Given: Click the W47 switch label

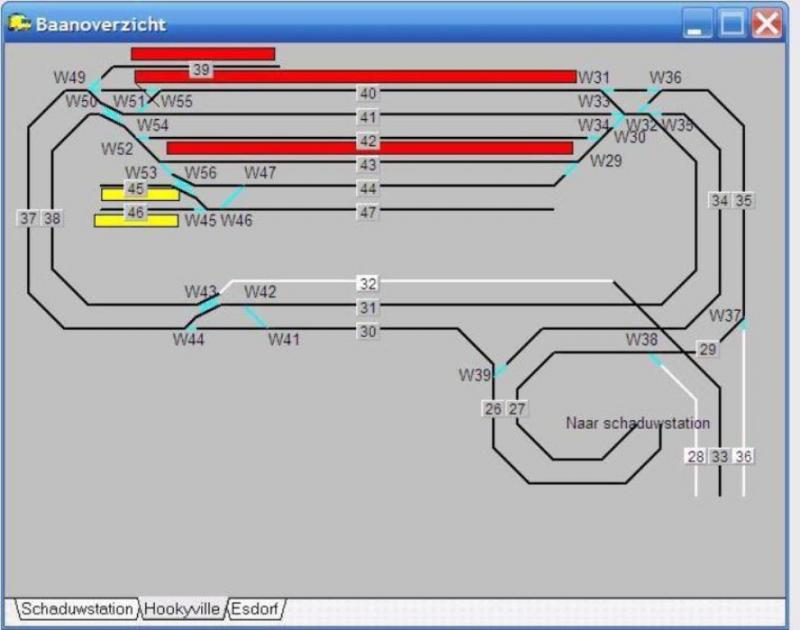Looking at the screenshot, I should (x=260, y=172).
